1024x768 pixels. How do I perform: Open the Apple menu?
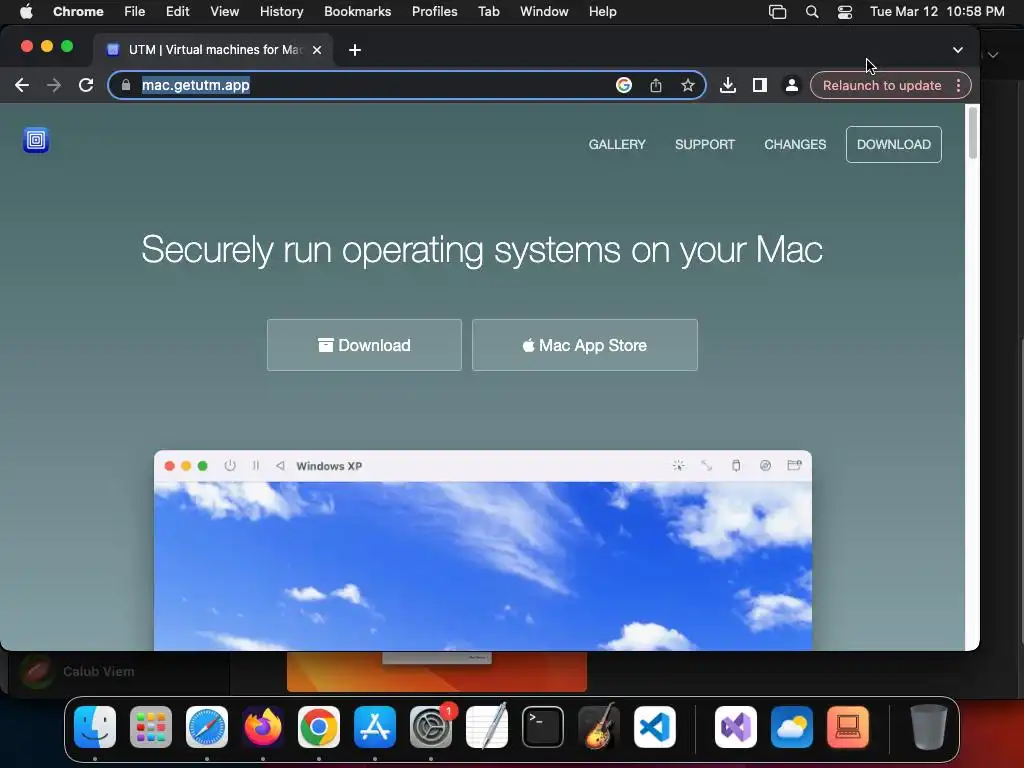26,12
